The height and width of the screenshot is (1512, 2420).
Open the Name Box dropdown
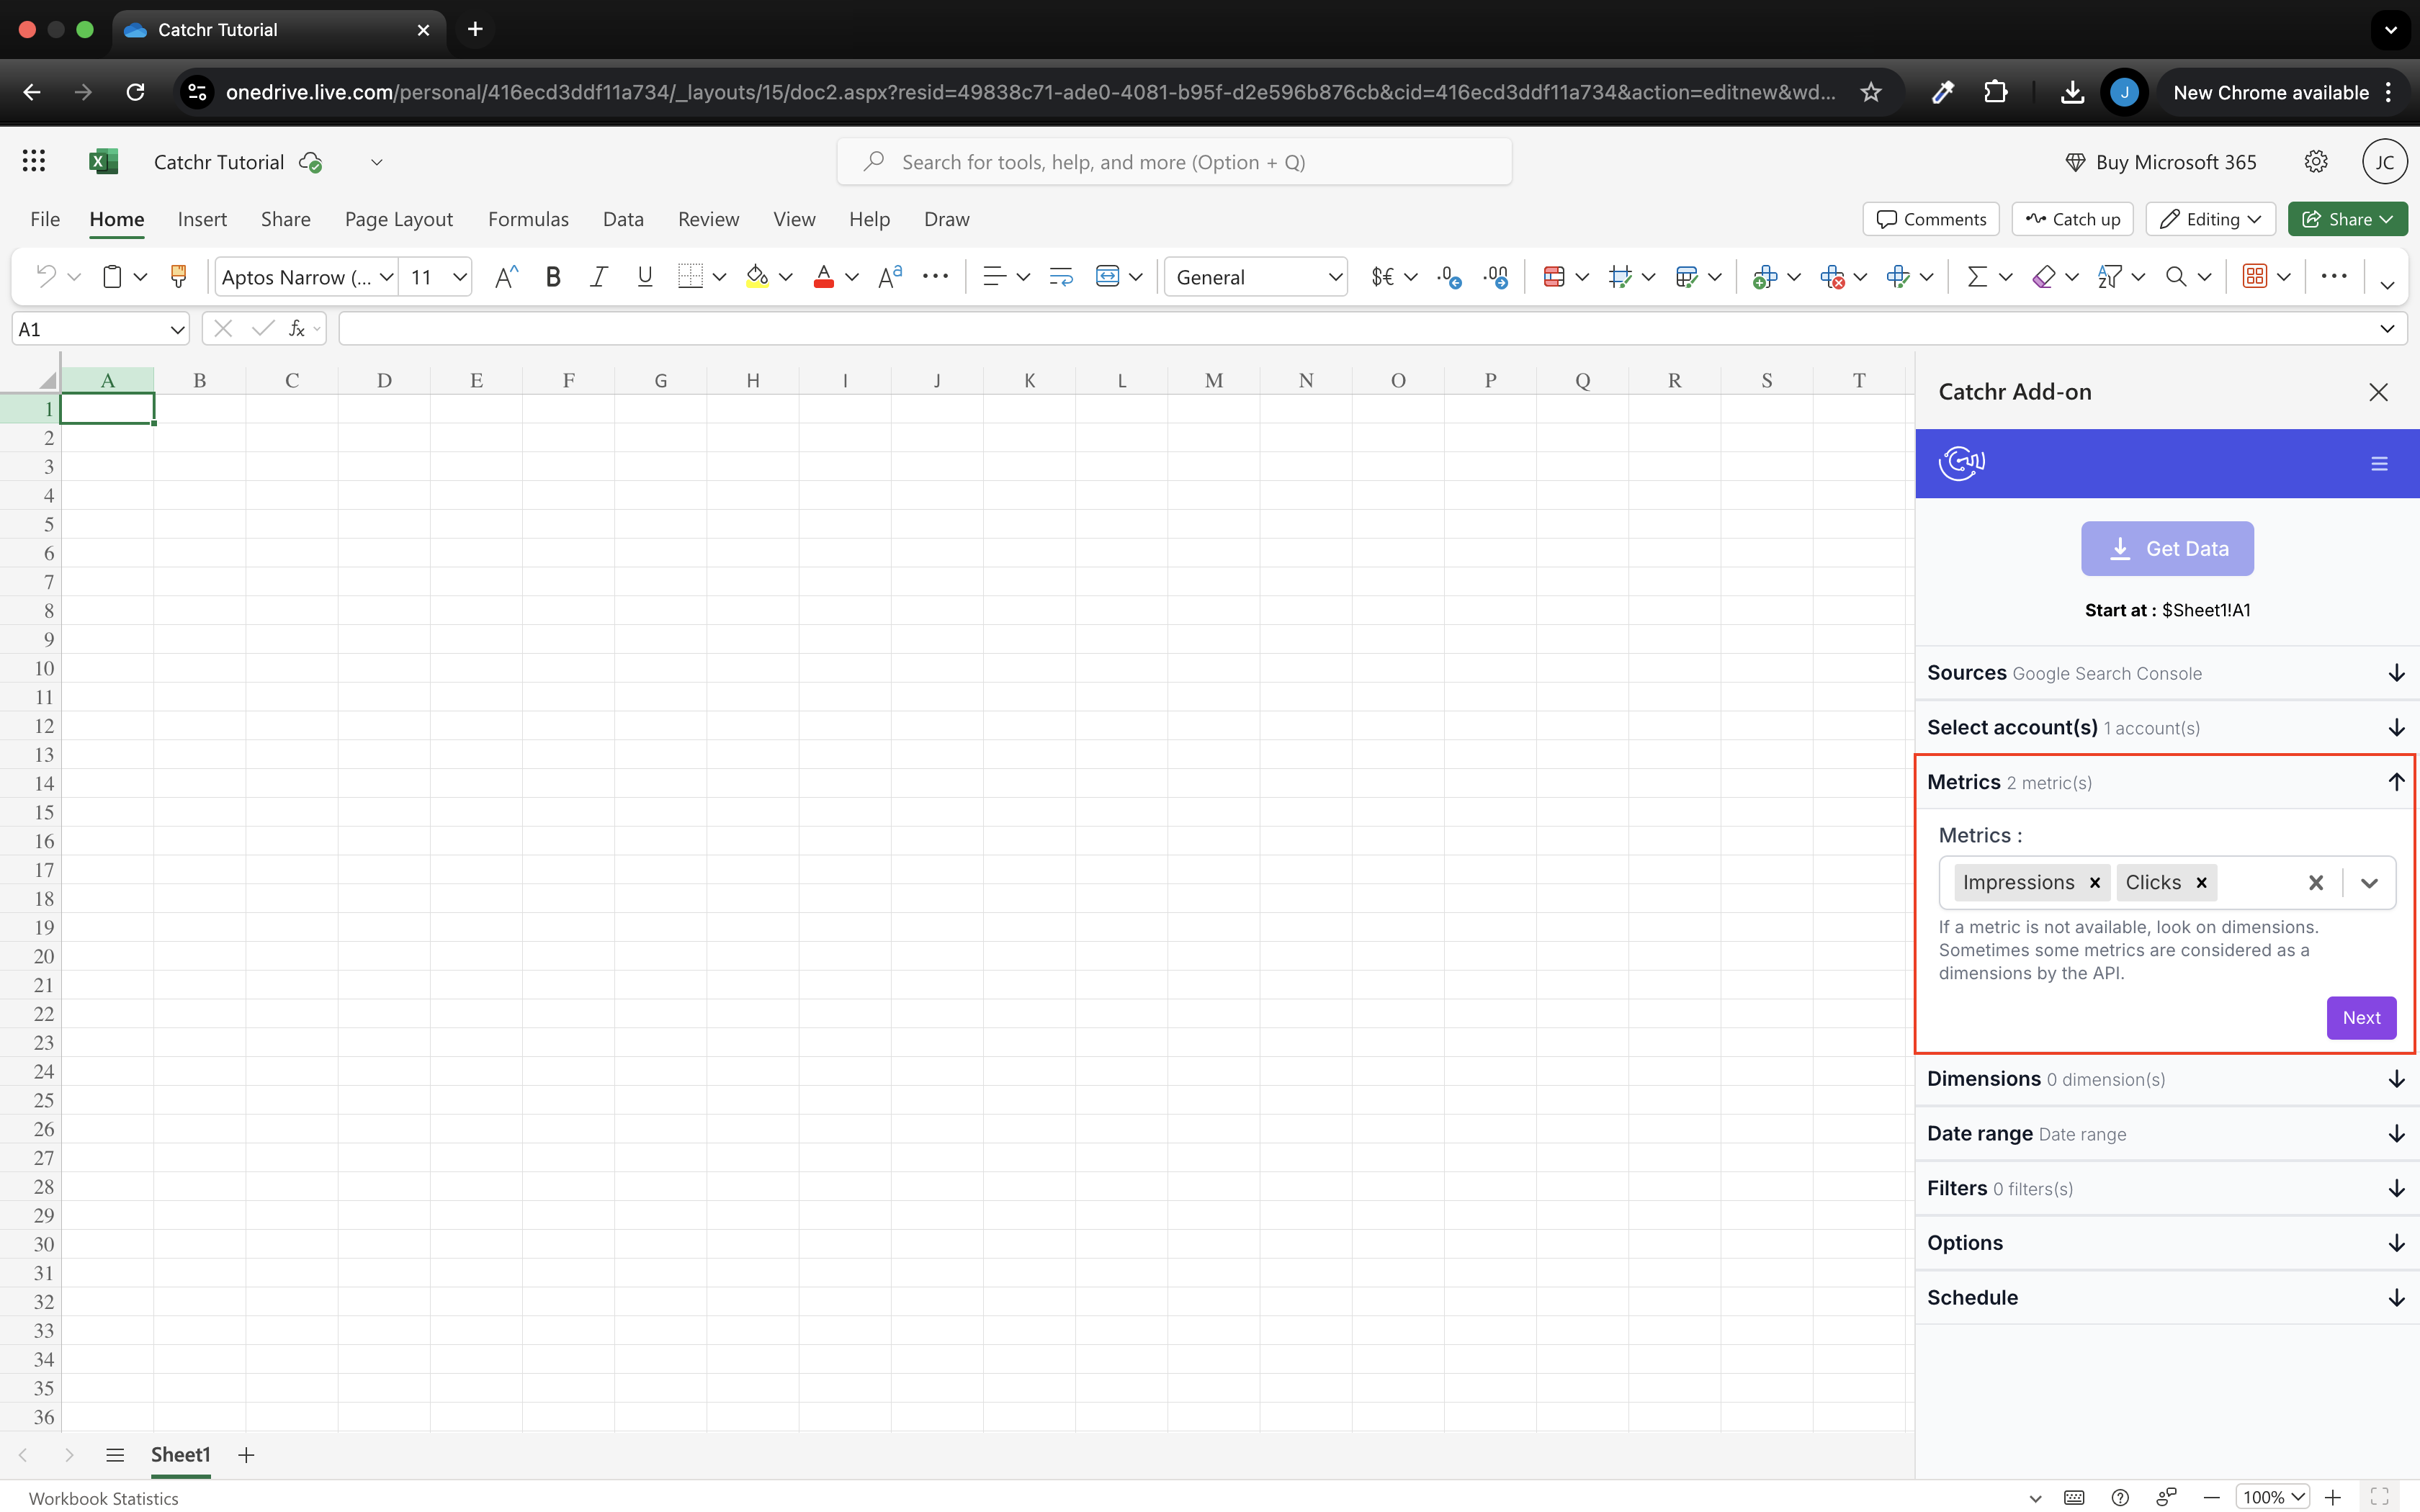[177, 329]
